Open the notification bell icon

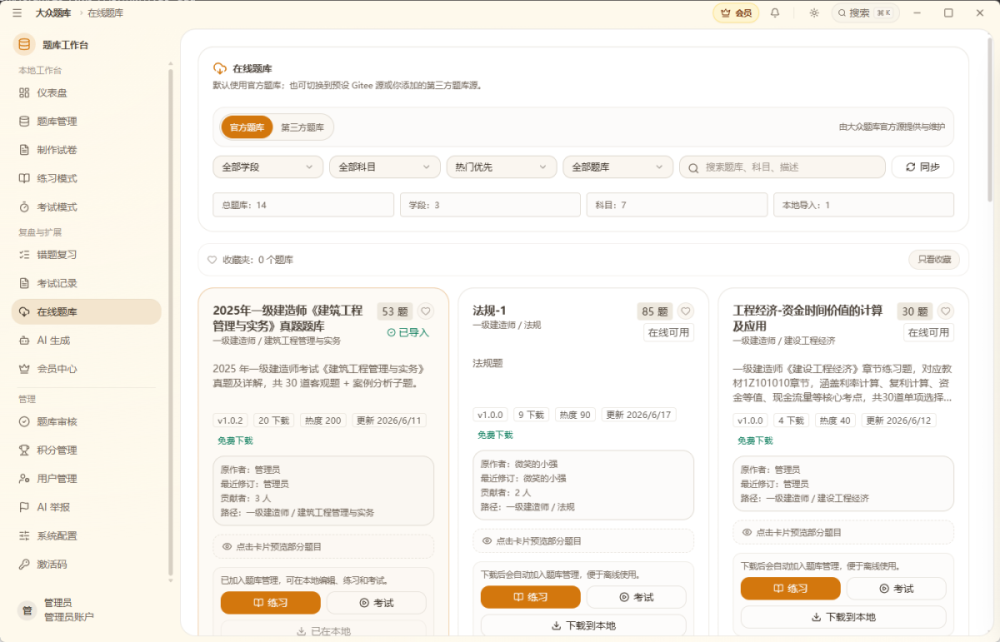tap(775, 13)
